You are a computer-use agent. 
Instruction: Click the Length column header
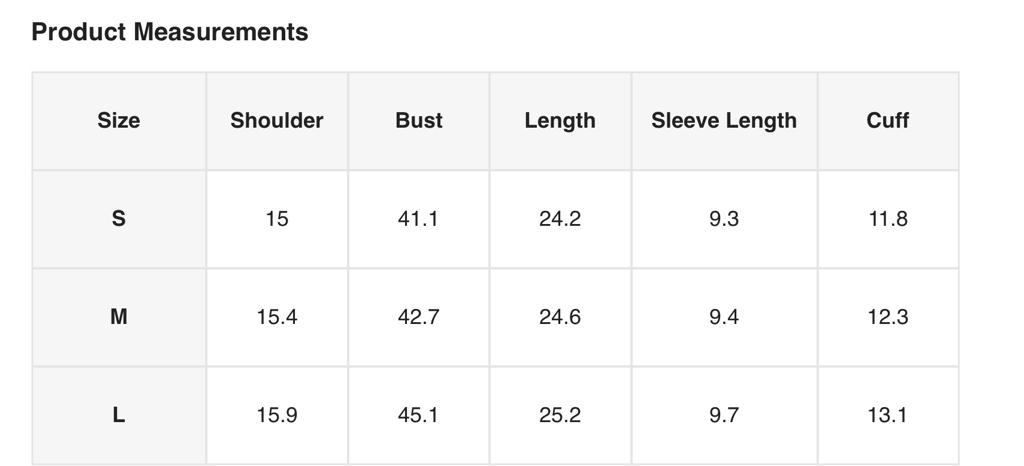tap(560, 121)
